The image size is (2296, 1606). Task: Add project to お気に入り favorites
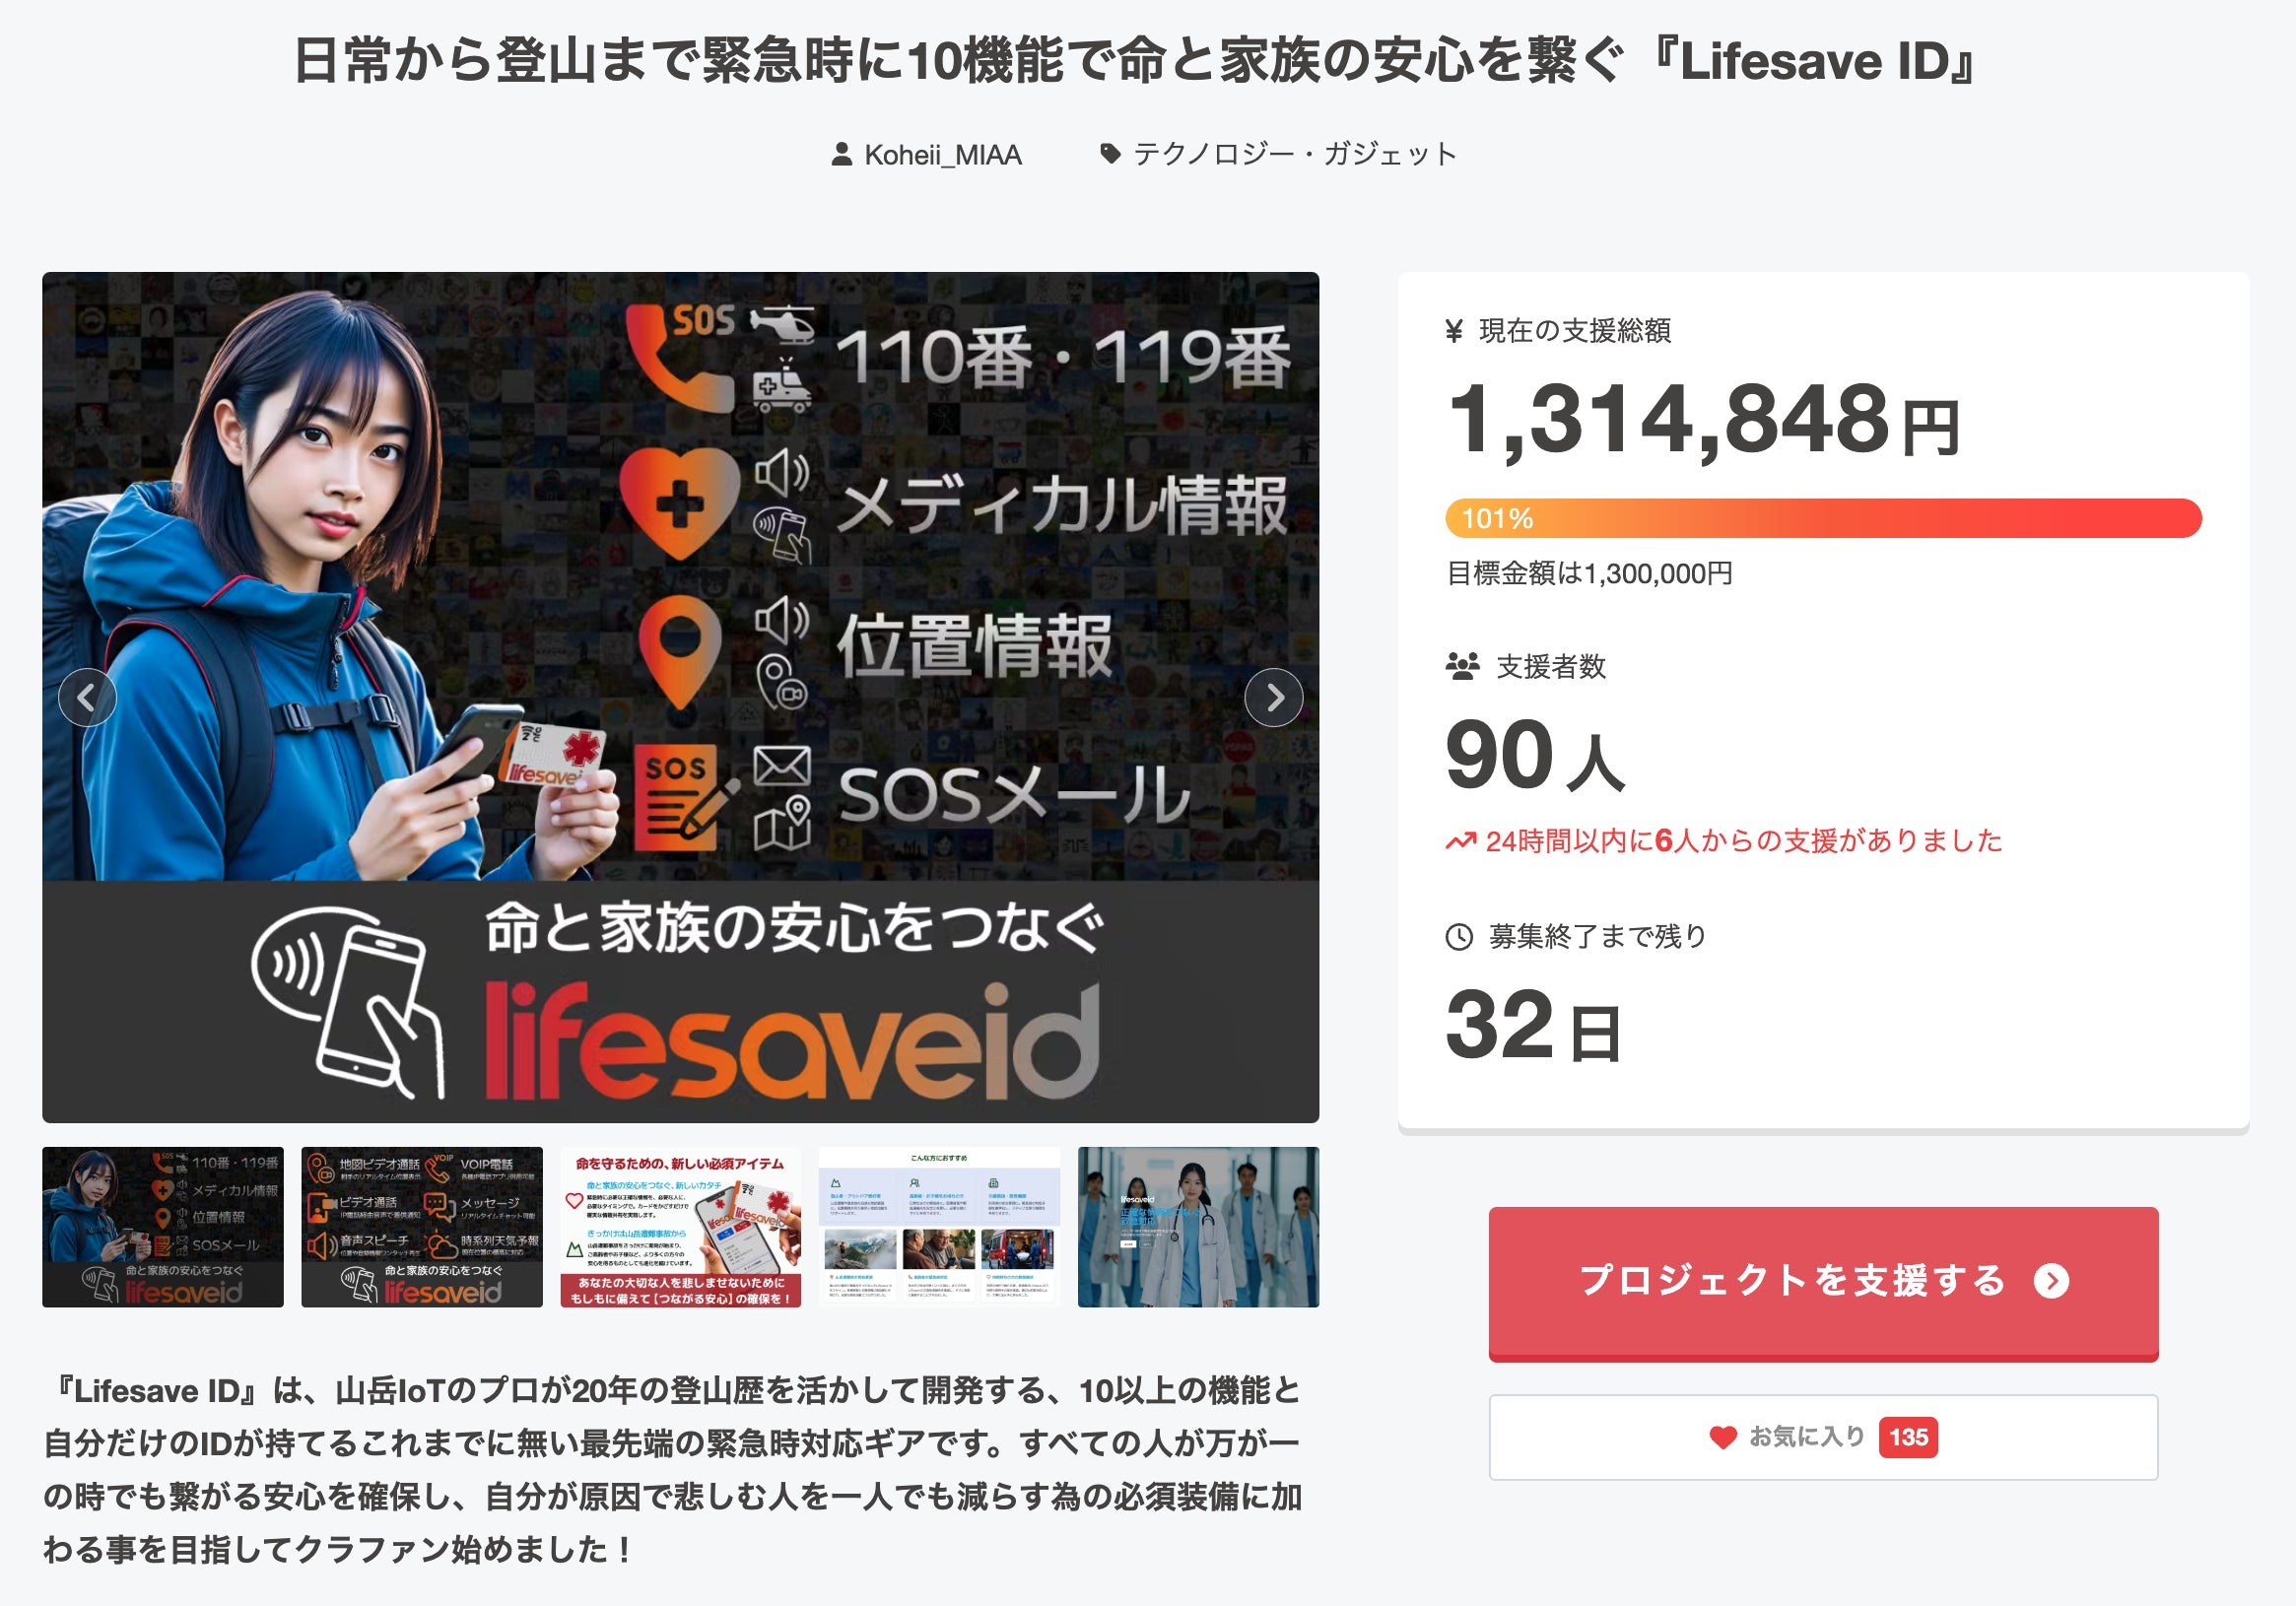tap(1823, 1437)
